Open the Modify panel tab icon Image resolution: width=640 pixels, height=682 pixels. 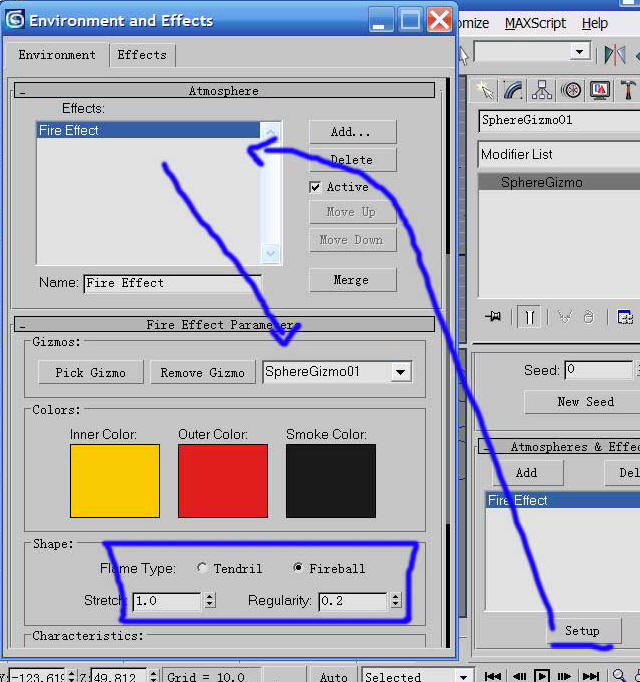513,90
